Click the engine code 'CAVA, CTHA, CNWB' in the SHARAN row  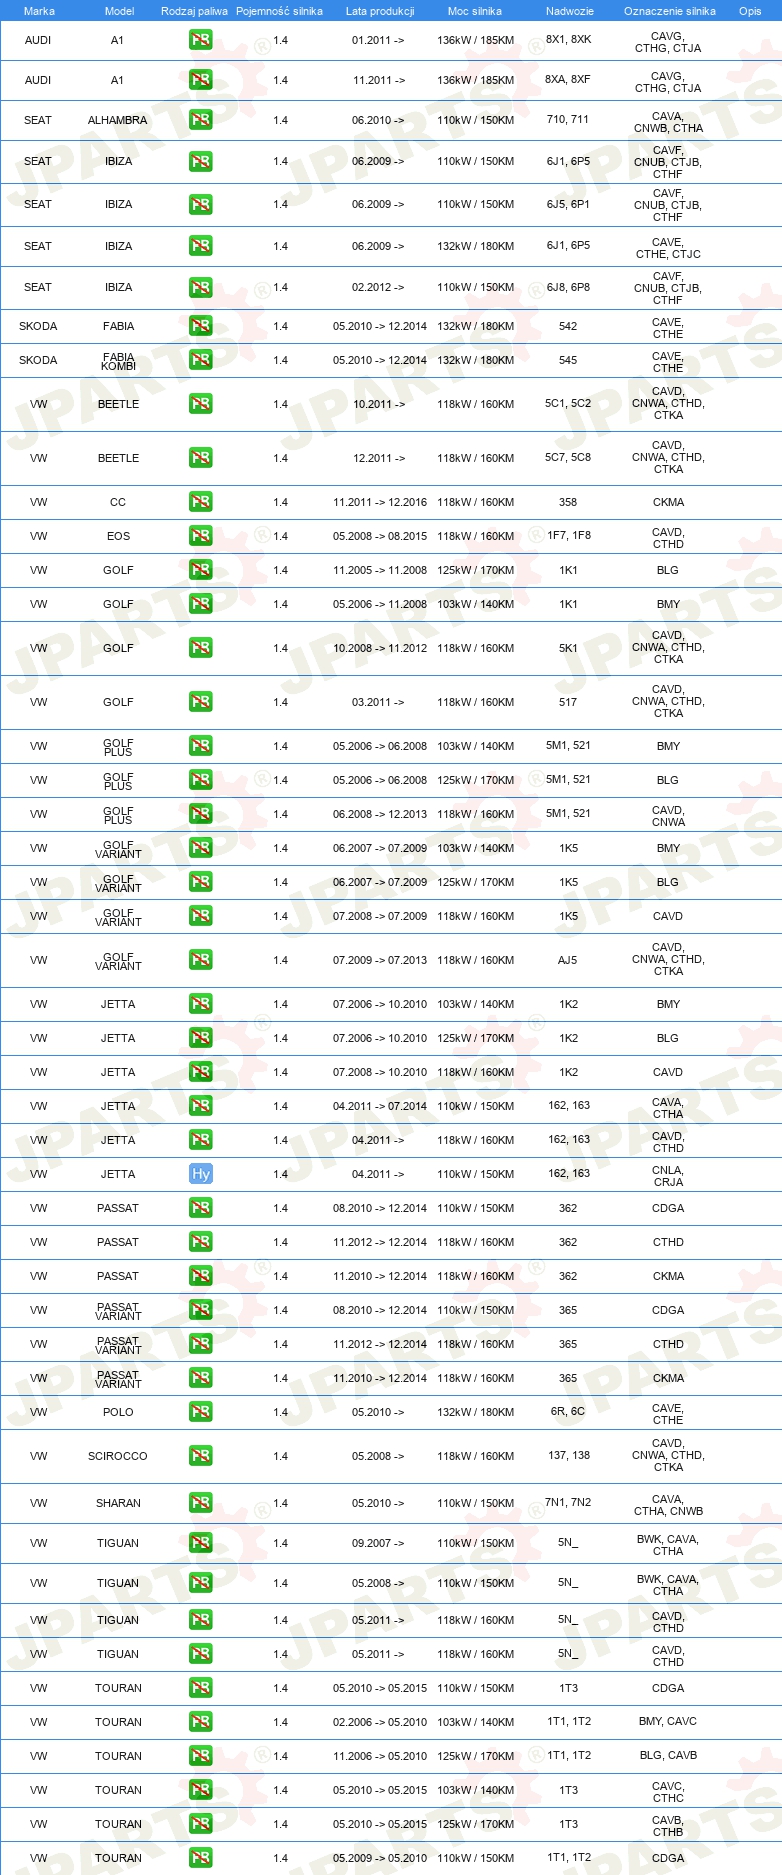coord(668,1505)
